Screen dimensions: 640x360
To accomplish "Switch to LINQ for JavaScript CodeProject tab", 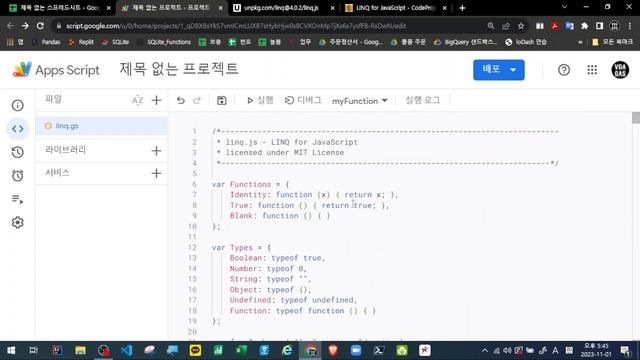I will pos(395,8).
